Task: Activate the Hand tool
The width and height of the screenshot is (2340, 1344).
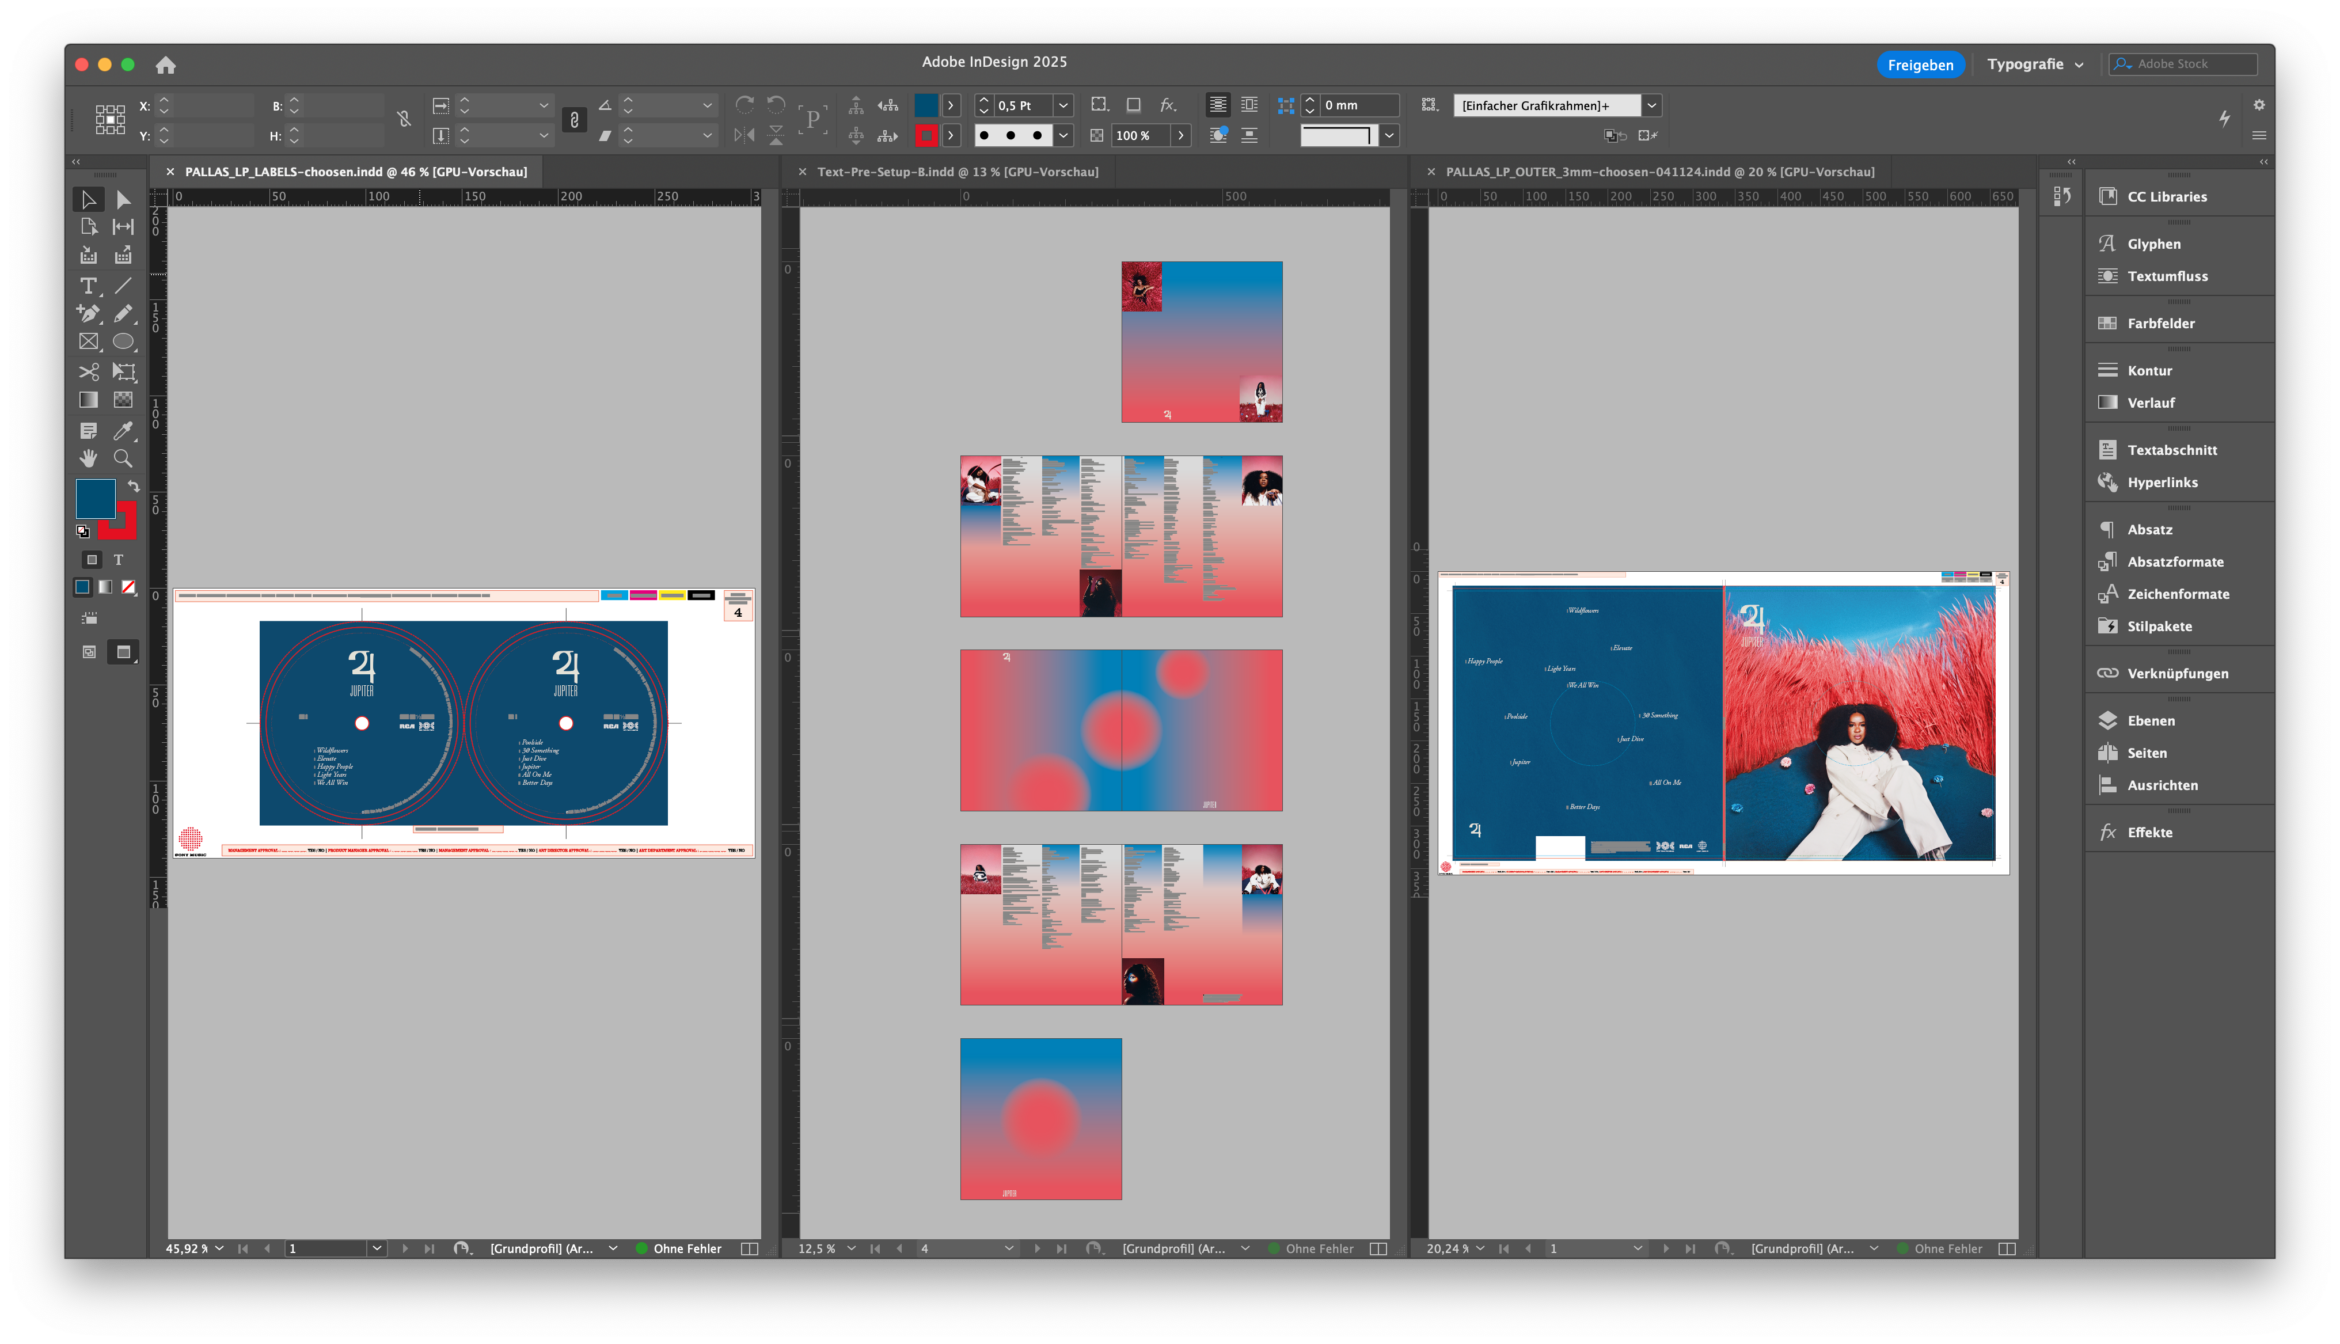Action: 88,459
